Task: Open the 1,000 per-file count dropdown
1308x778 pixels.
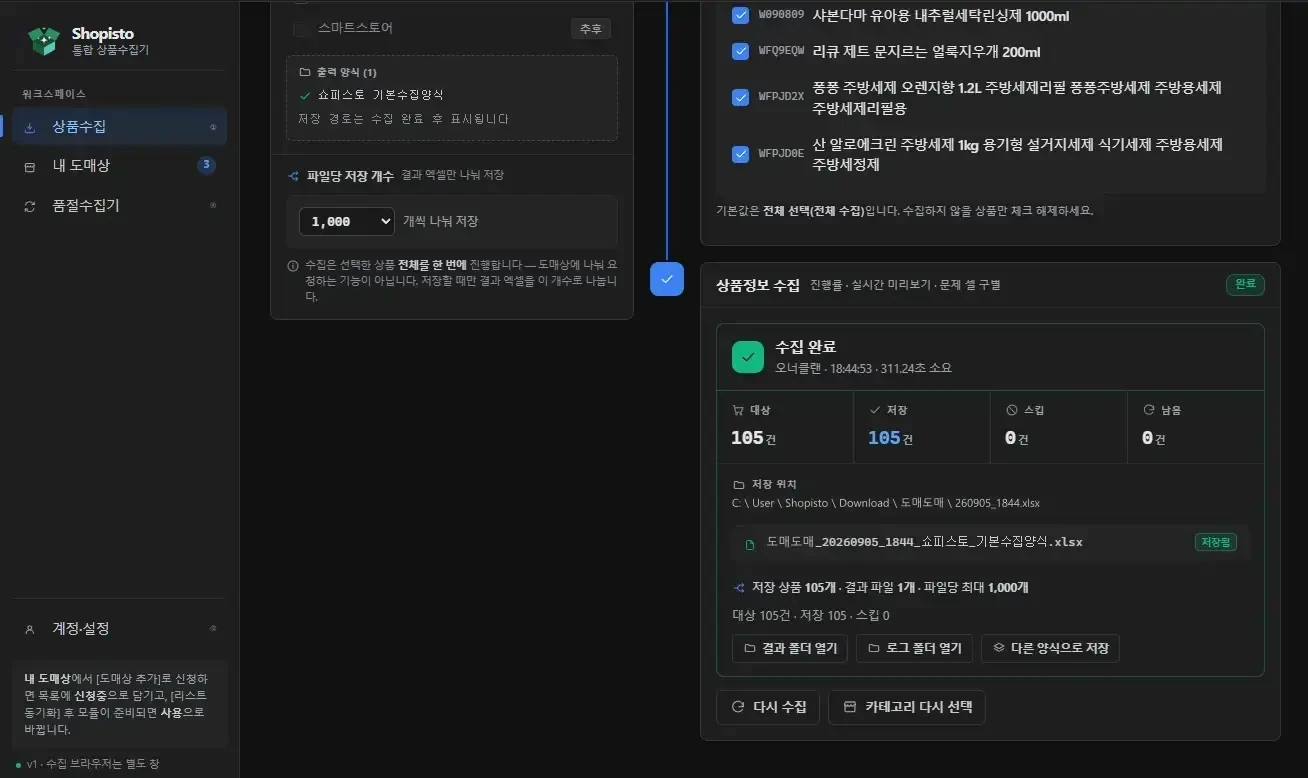Action: (x=347, y=221)
